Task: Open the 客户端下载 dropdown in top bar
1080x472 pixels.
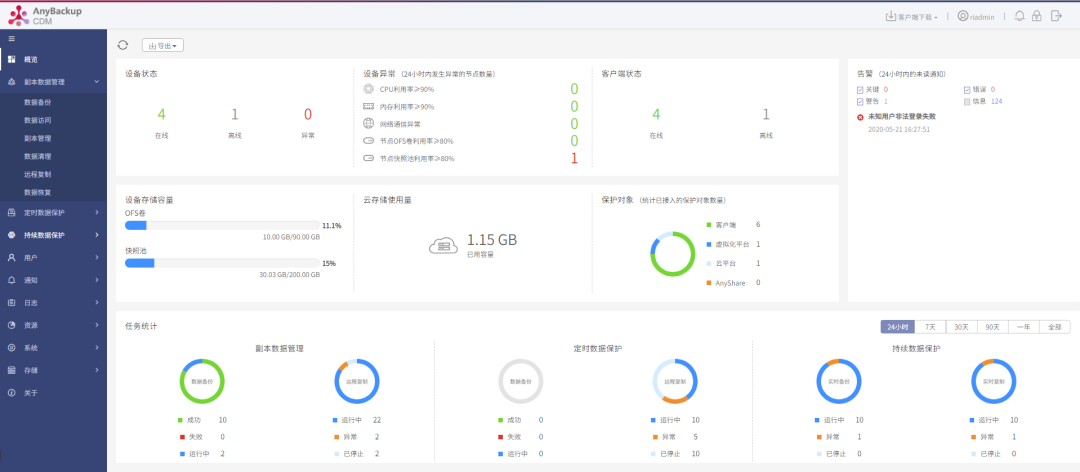Action: (912, 16)
